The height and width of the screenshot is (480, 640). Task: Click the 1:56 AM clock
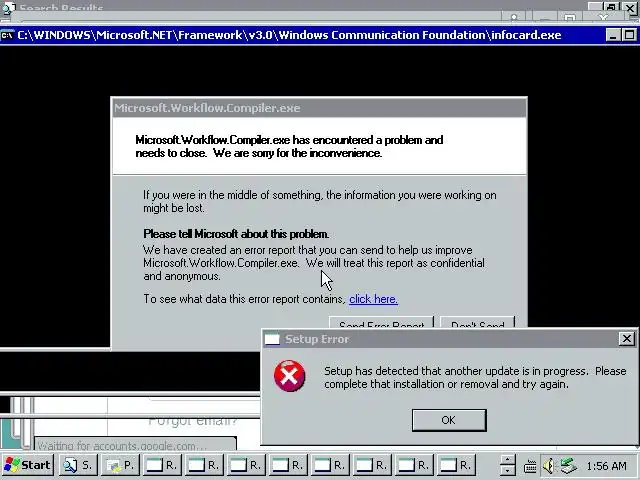[x=606, y=466]
